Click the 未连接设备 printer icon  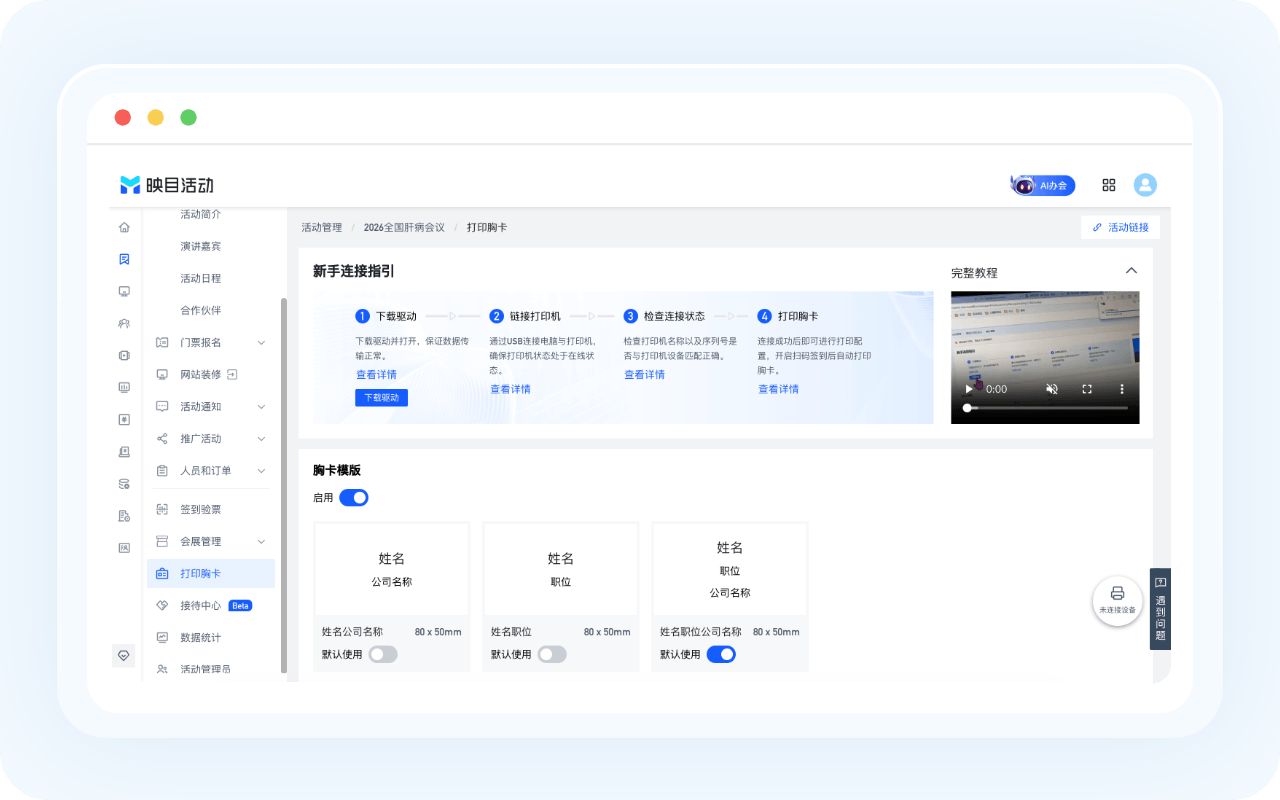[1117, 600]
